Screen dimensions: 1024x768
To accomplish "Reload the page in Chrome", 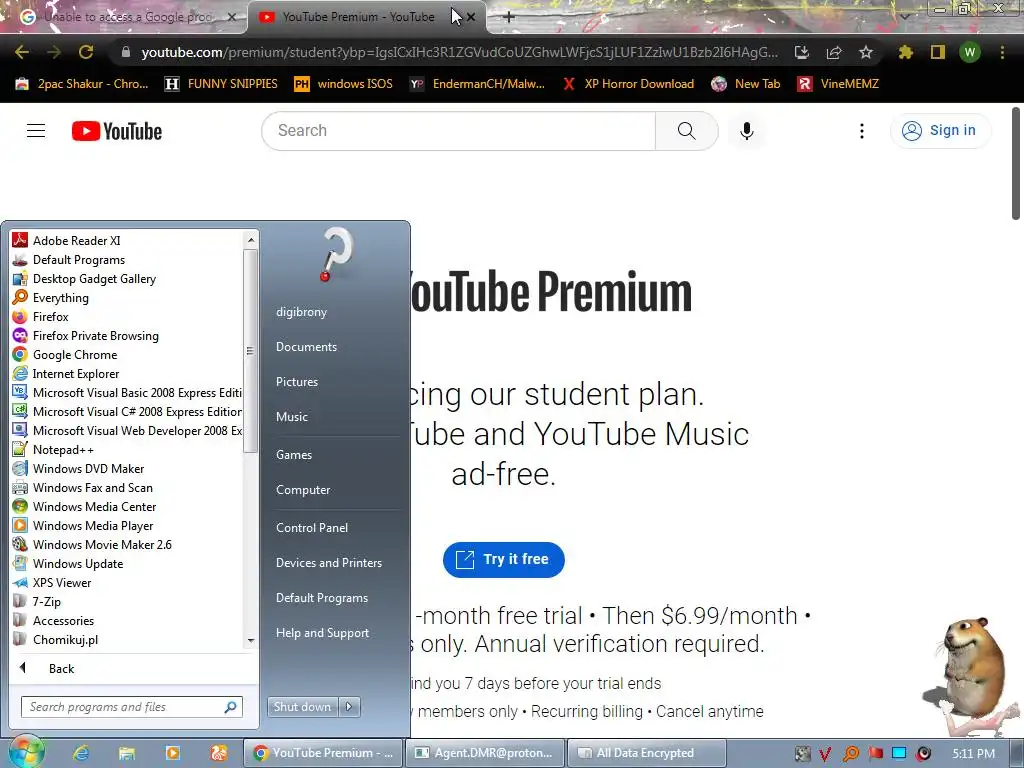I will 86,52.
